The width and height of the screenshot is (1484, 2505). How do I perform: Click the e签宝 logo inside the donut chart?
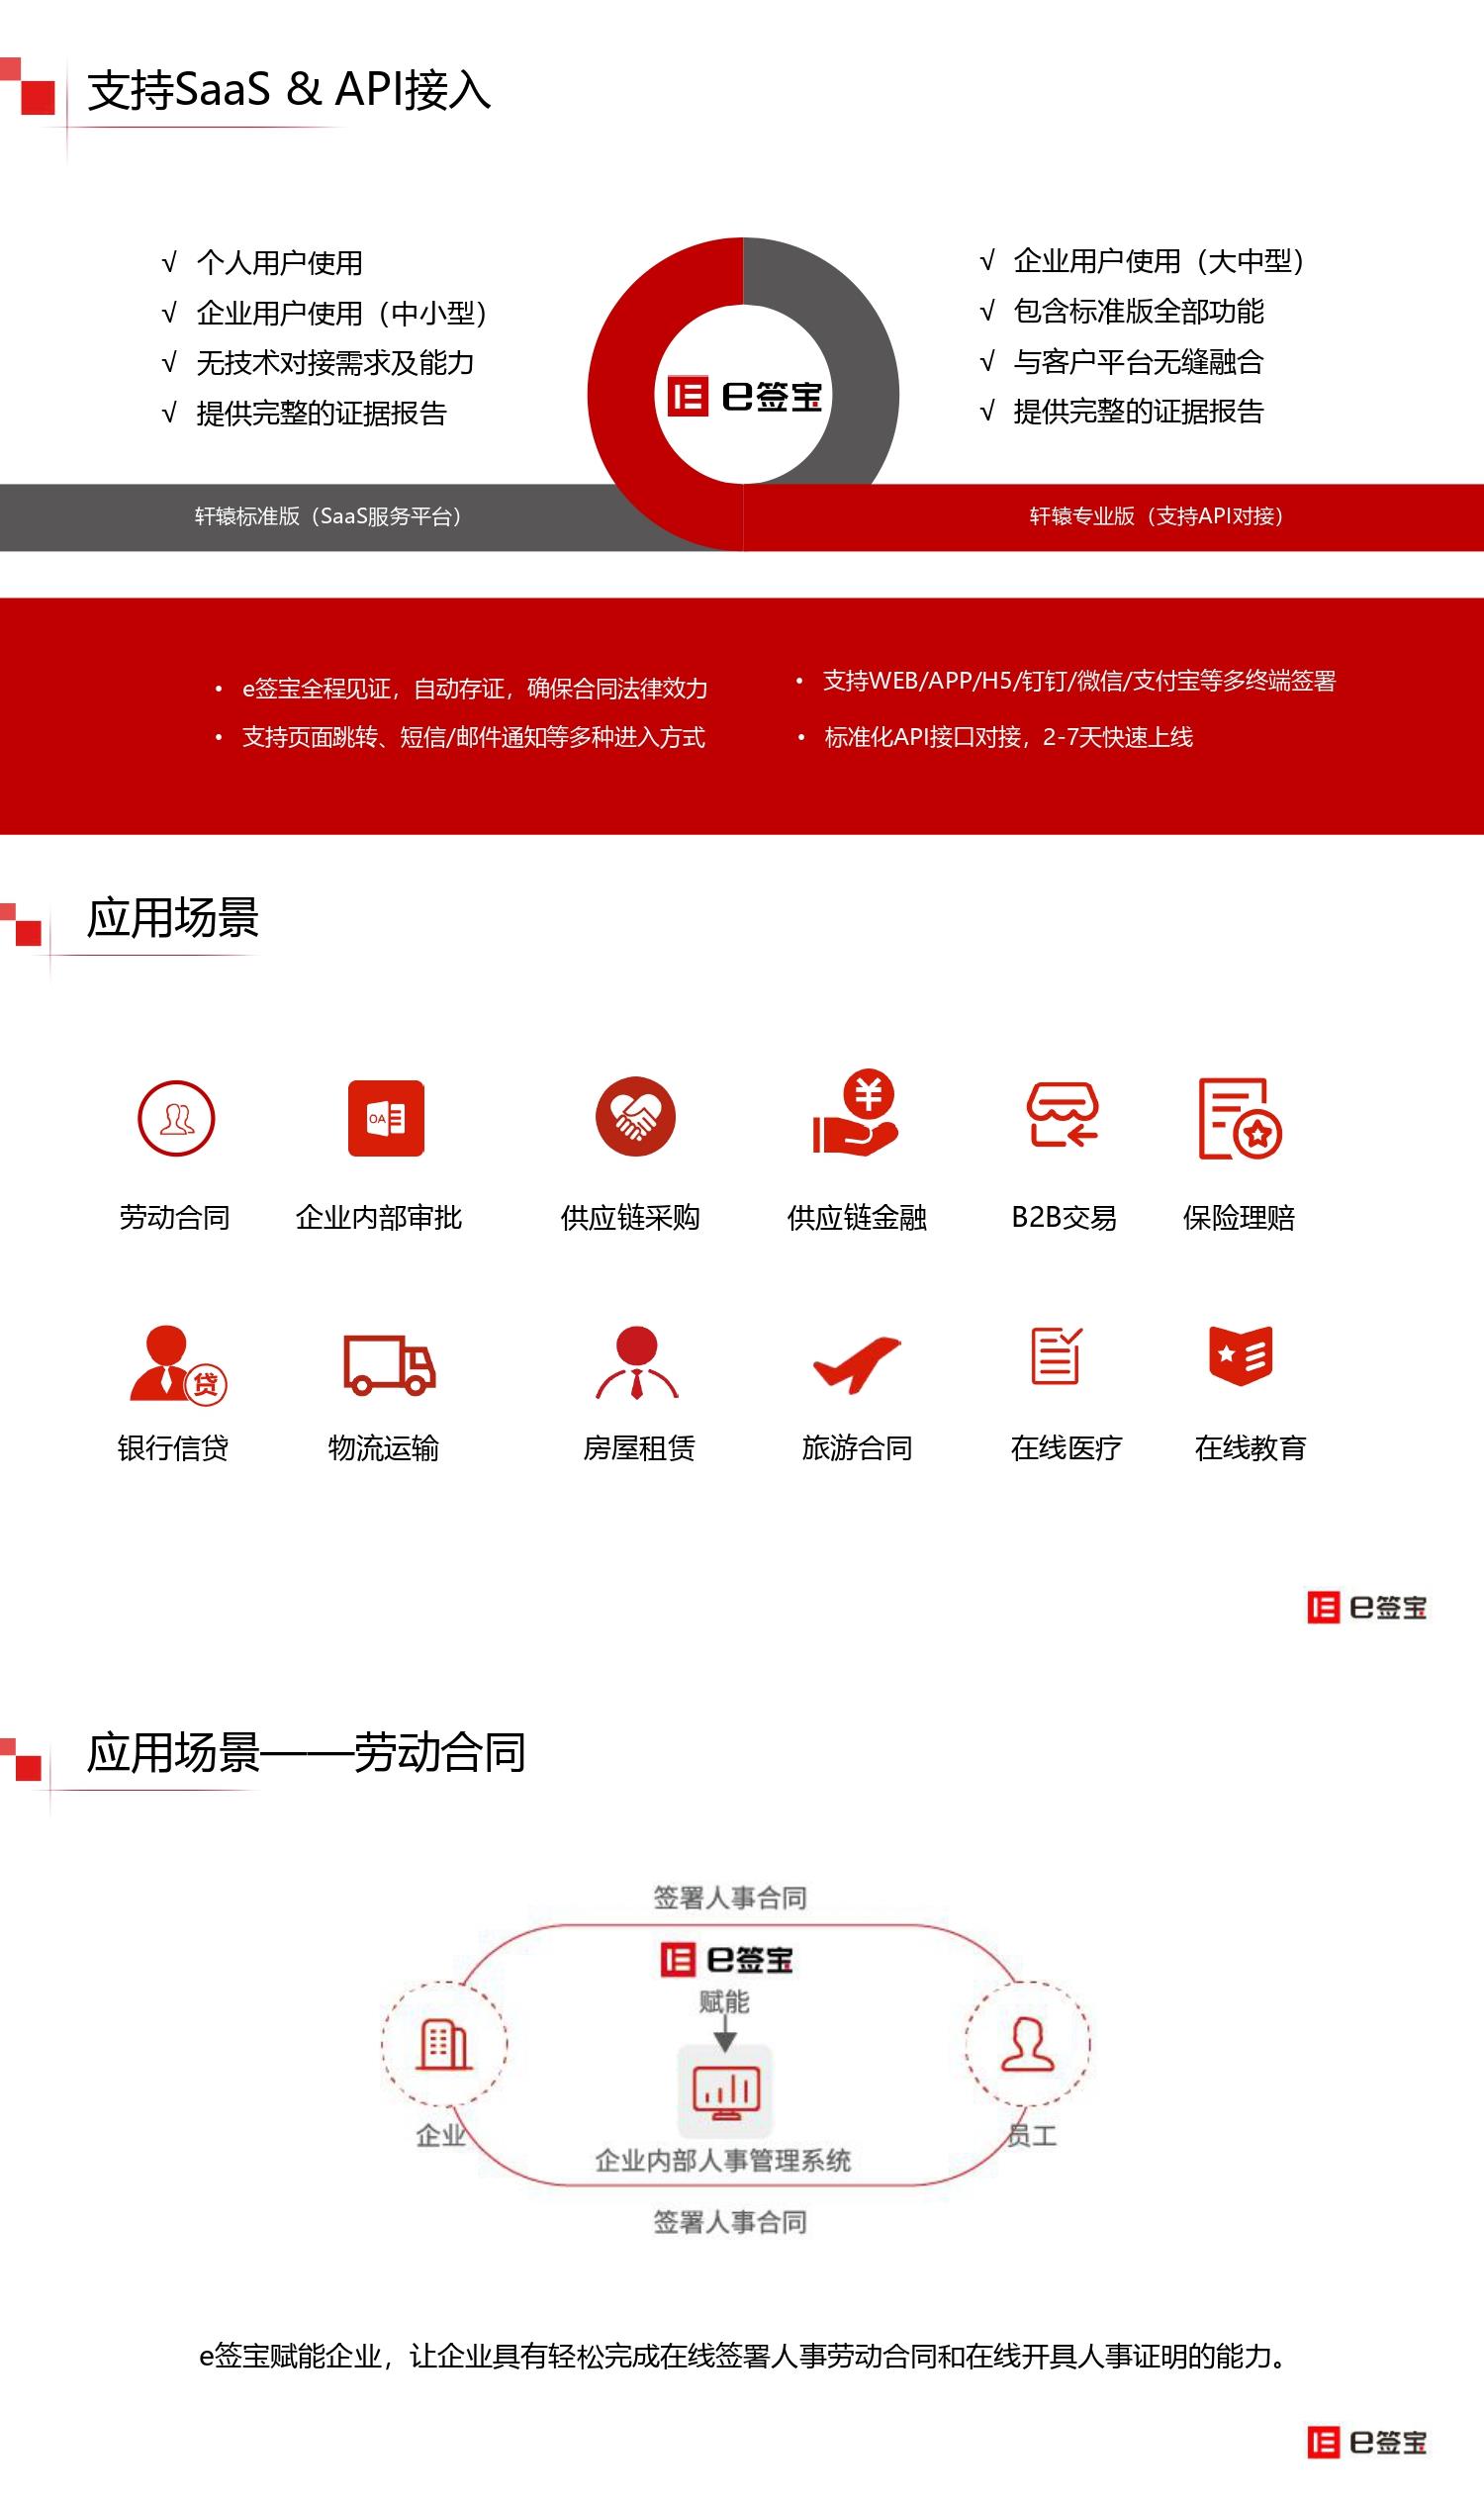(744, 396)
